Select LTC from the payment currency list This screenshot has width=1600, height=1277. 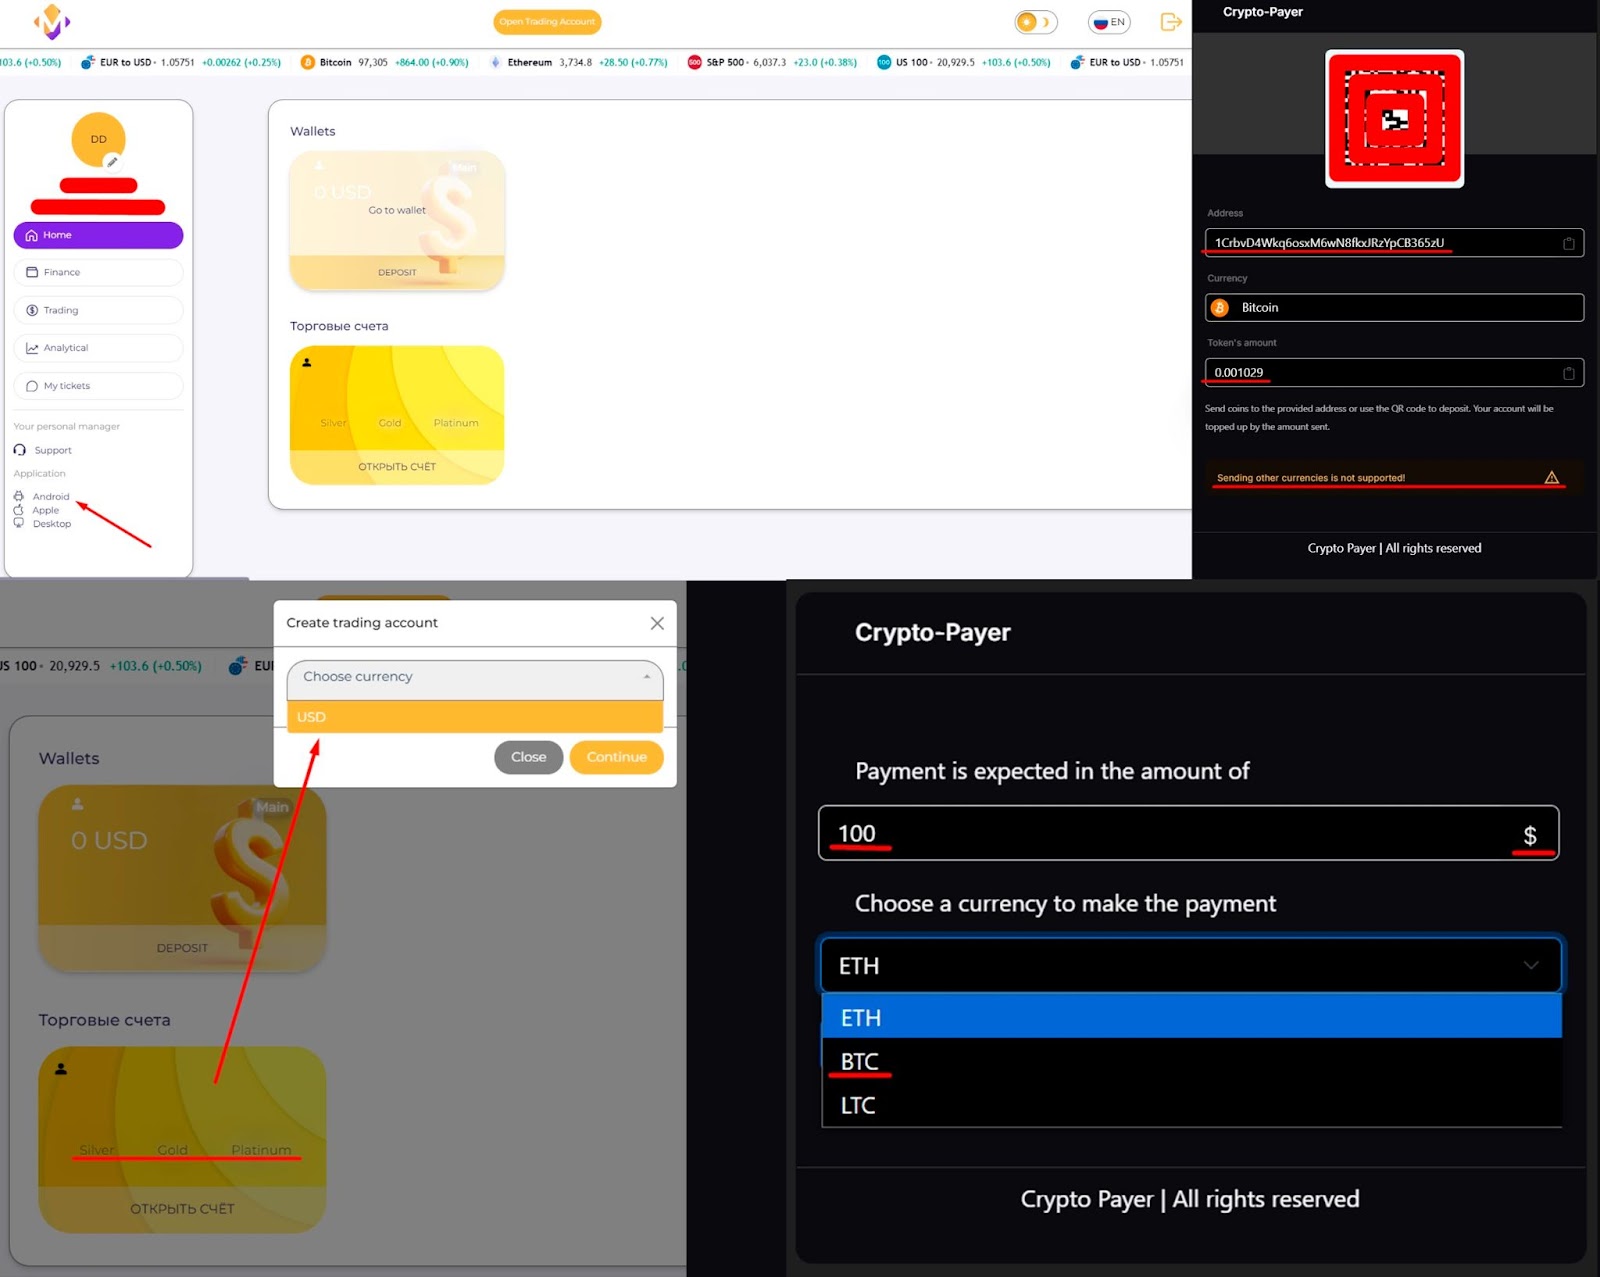pos(1191,1105)
